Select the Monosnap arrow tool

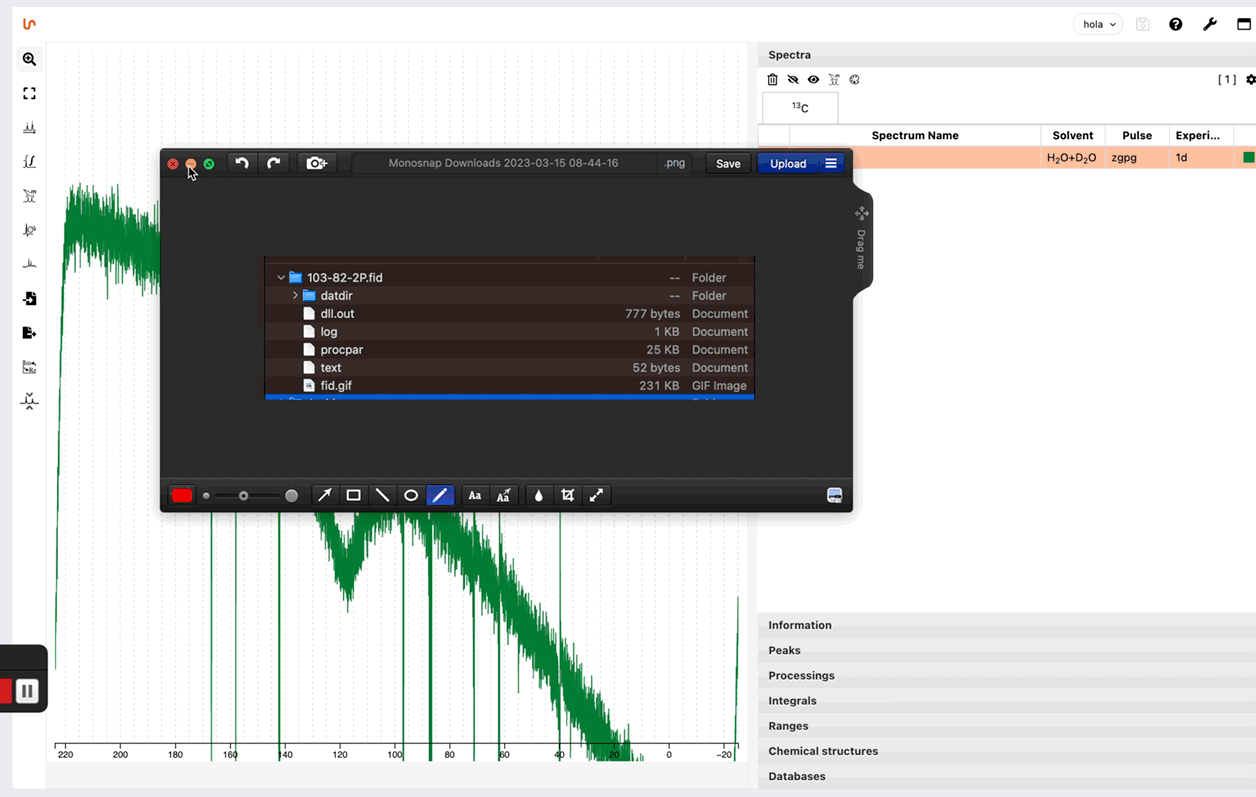[325, 496]
